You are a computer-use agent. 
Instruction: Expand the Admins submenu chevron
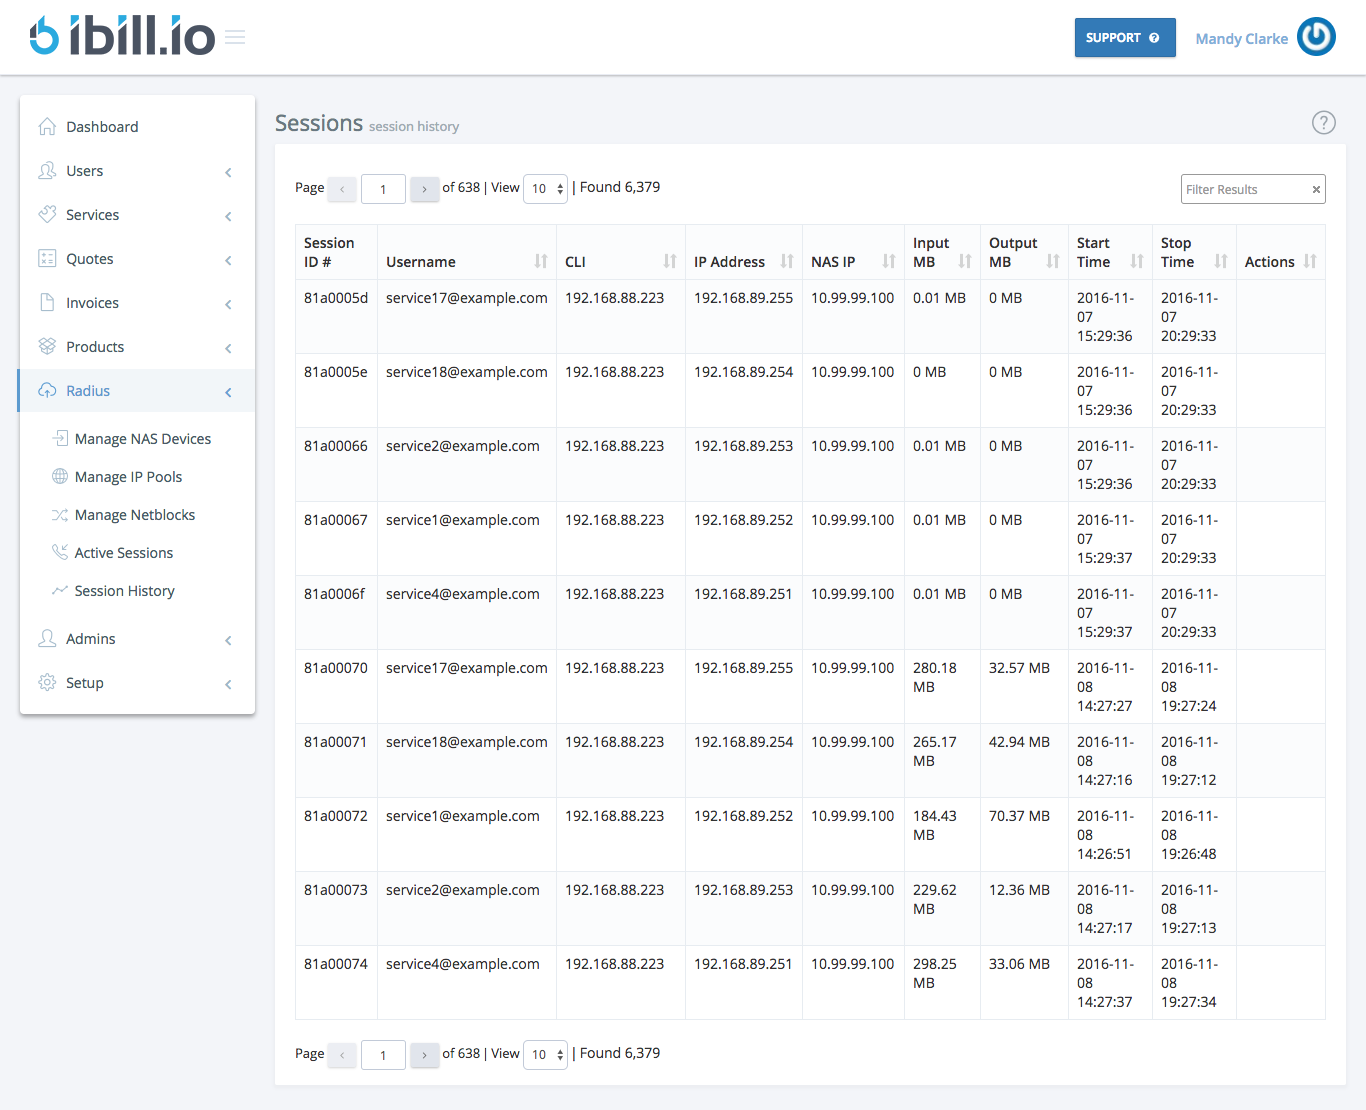click(228, 640)
